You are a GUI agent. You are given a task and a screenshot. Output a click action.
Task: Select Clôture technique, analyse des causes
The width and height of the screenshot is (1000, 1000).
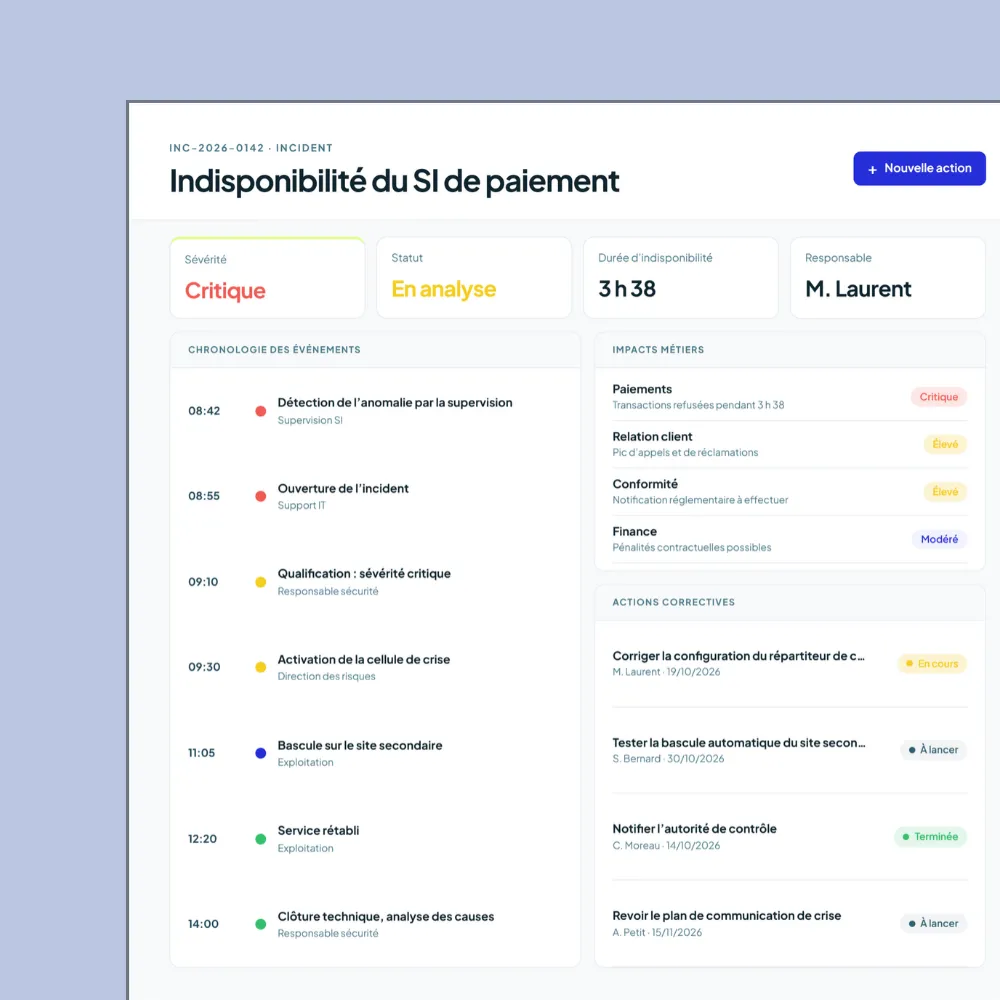tap(375, 924)
